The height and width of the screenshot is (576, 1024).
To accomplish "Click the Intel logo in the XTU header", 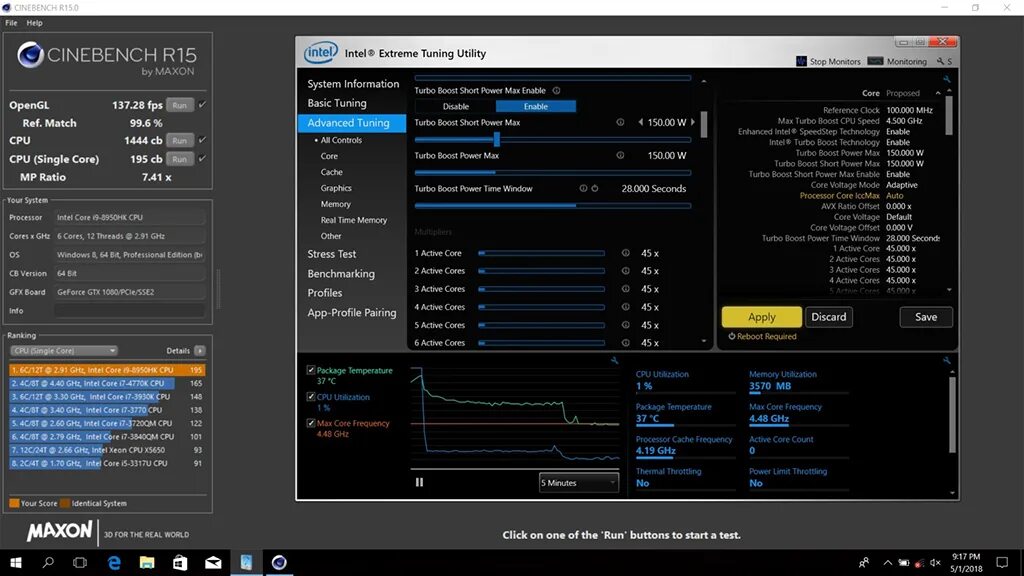I will (x=321, y=53).
